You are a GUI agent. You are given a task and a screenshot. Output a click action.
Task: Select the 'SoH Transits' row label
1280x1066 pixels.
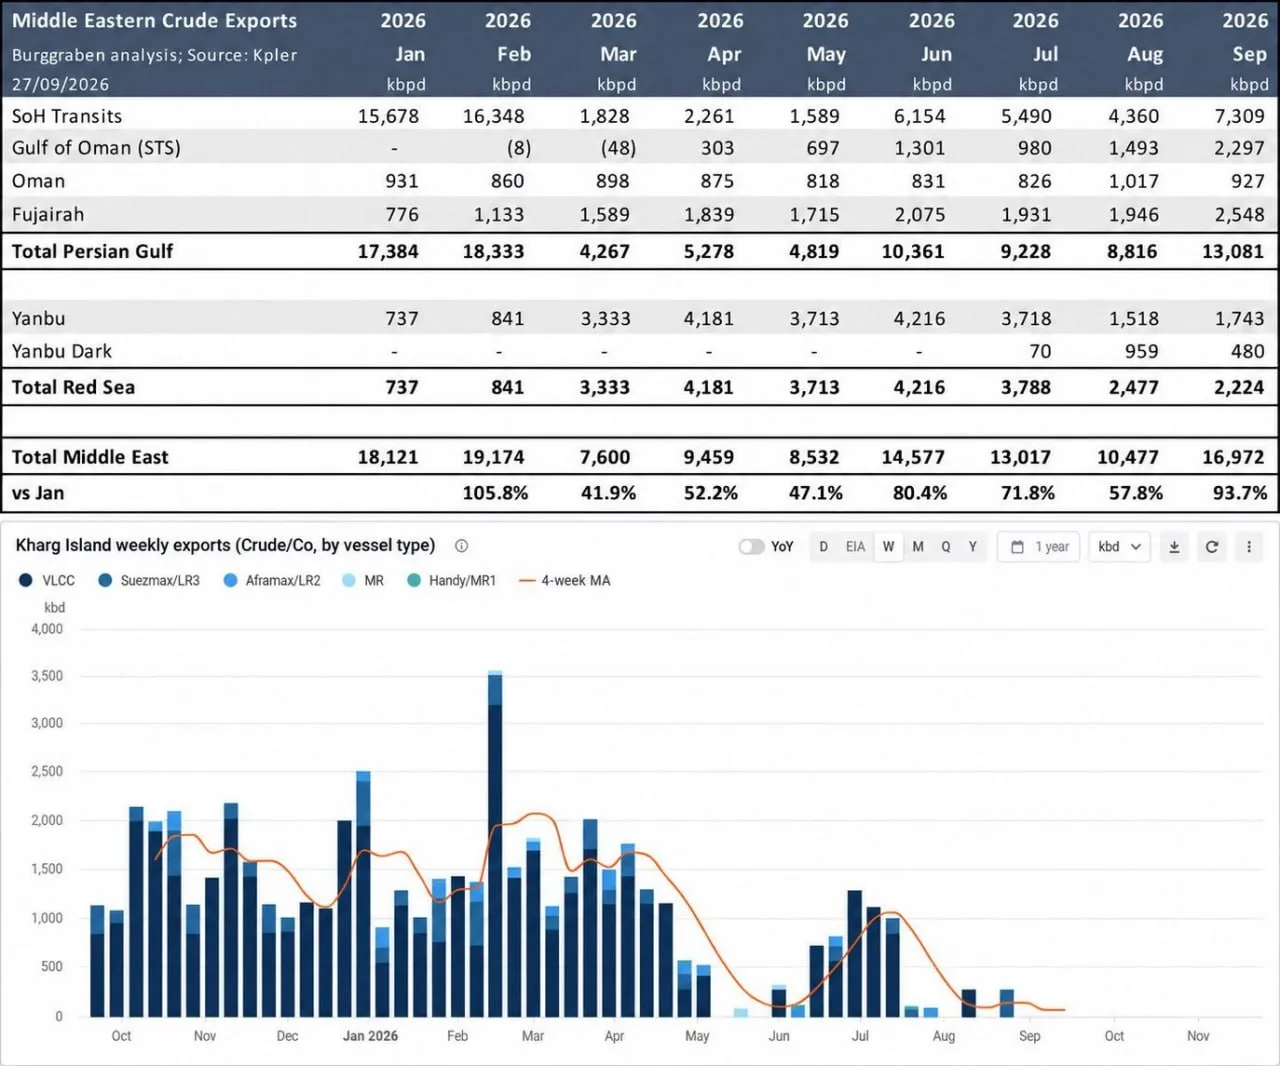67,116
